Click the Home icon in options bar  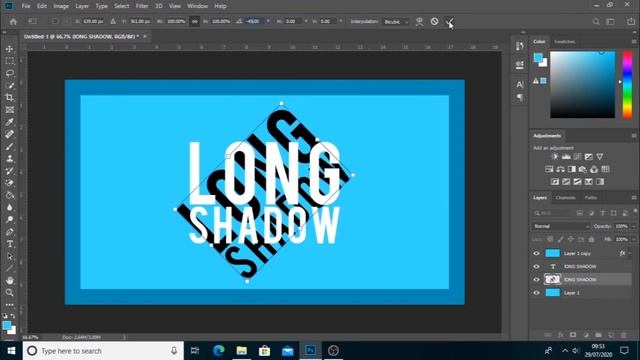coord(13,21)
